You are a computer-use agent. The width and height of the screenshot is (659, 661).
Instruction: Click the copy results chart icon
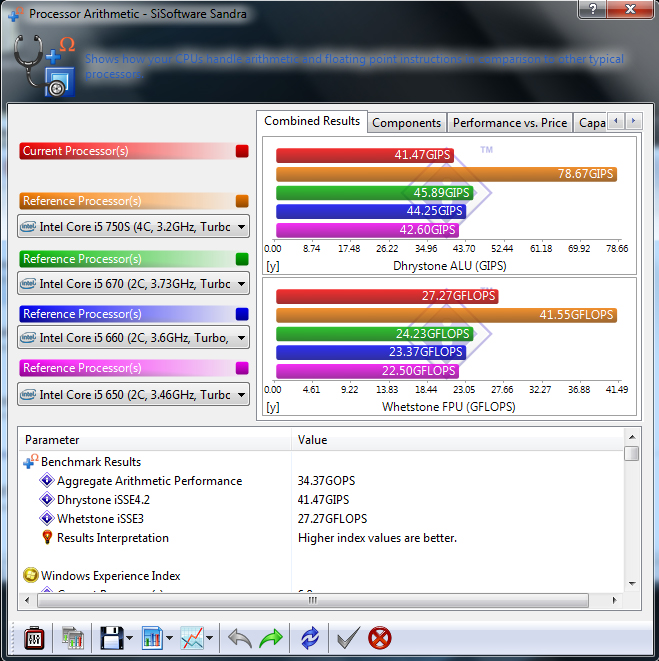(x=73, y=638)
